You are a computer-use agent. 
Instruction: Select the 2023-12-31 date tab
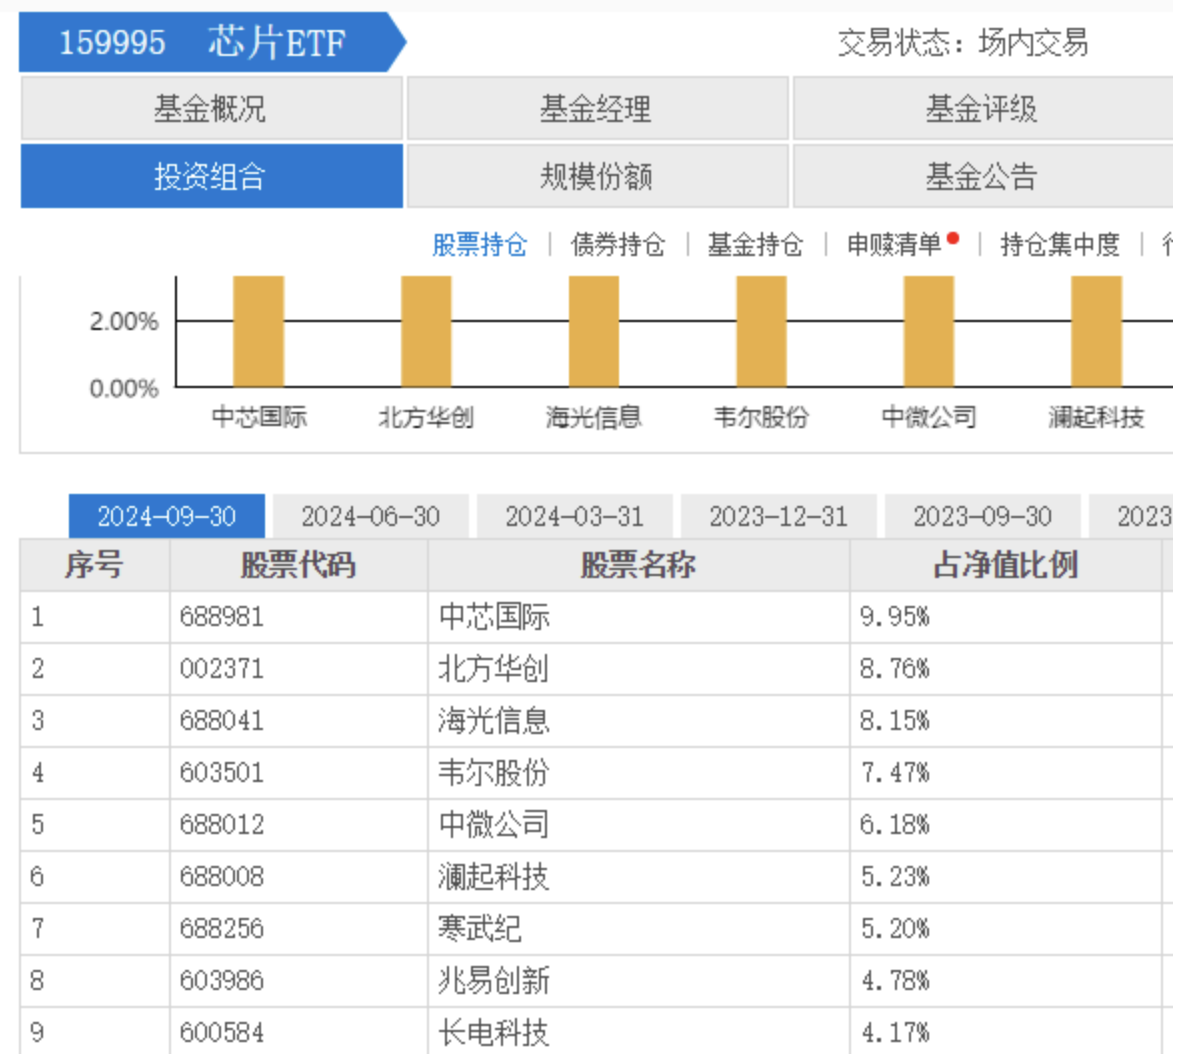point(779,516)
